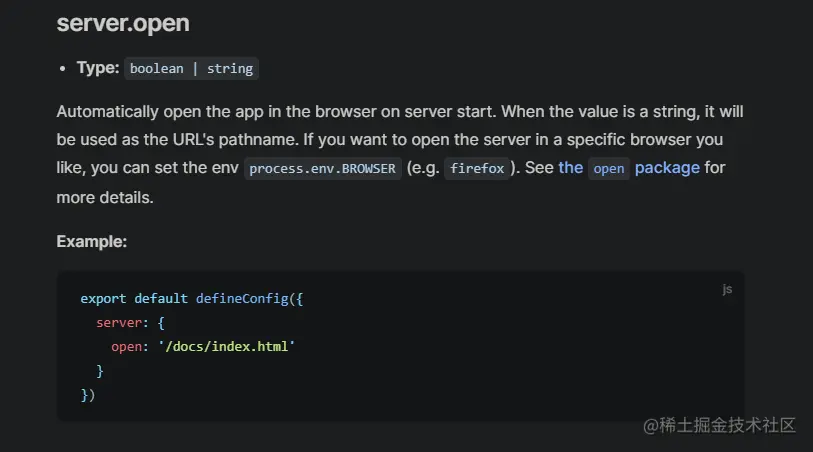Open the "the open package" link

pos(629,168)
